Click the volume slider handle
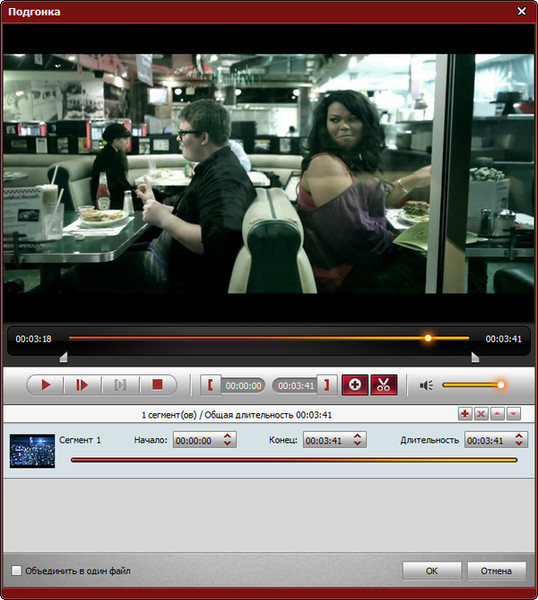538x600 pixels. 501,385
